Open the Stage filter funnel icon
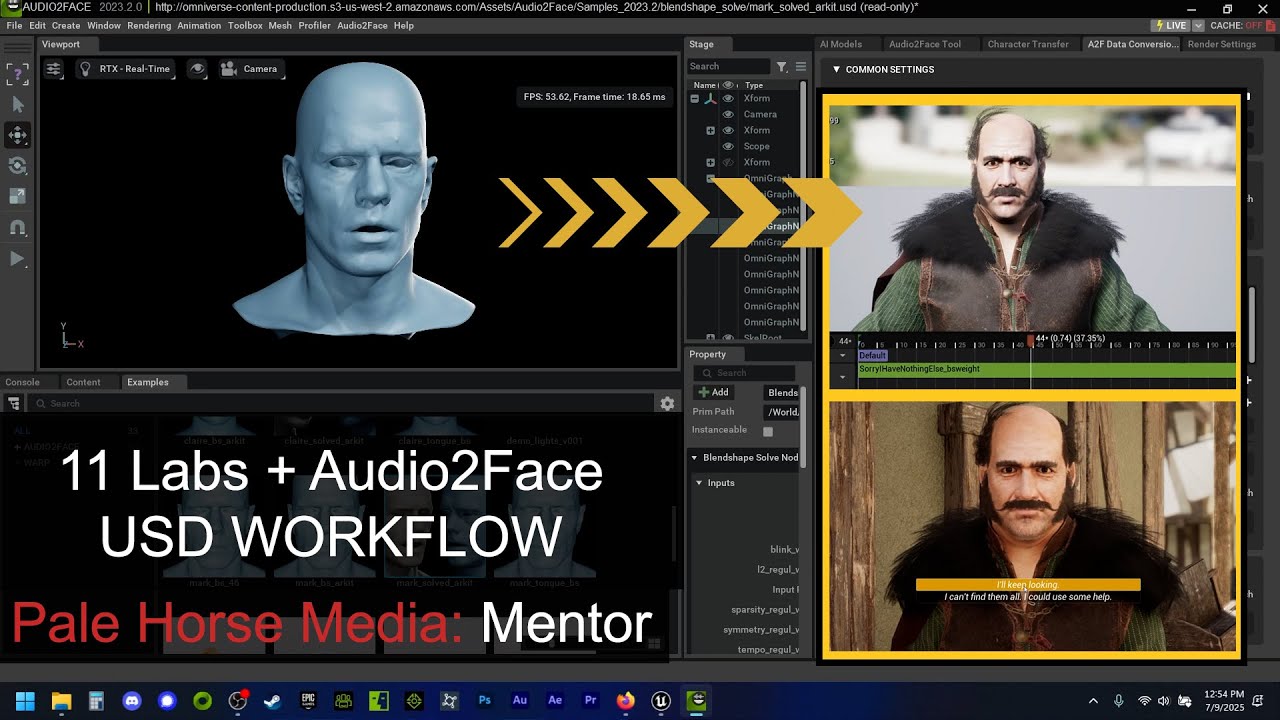The image size is (1280, 720). (782, 66)
